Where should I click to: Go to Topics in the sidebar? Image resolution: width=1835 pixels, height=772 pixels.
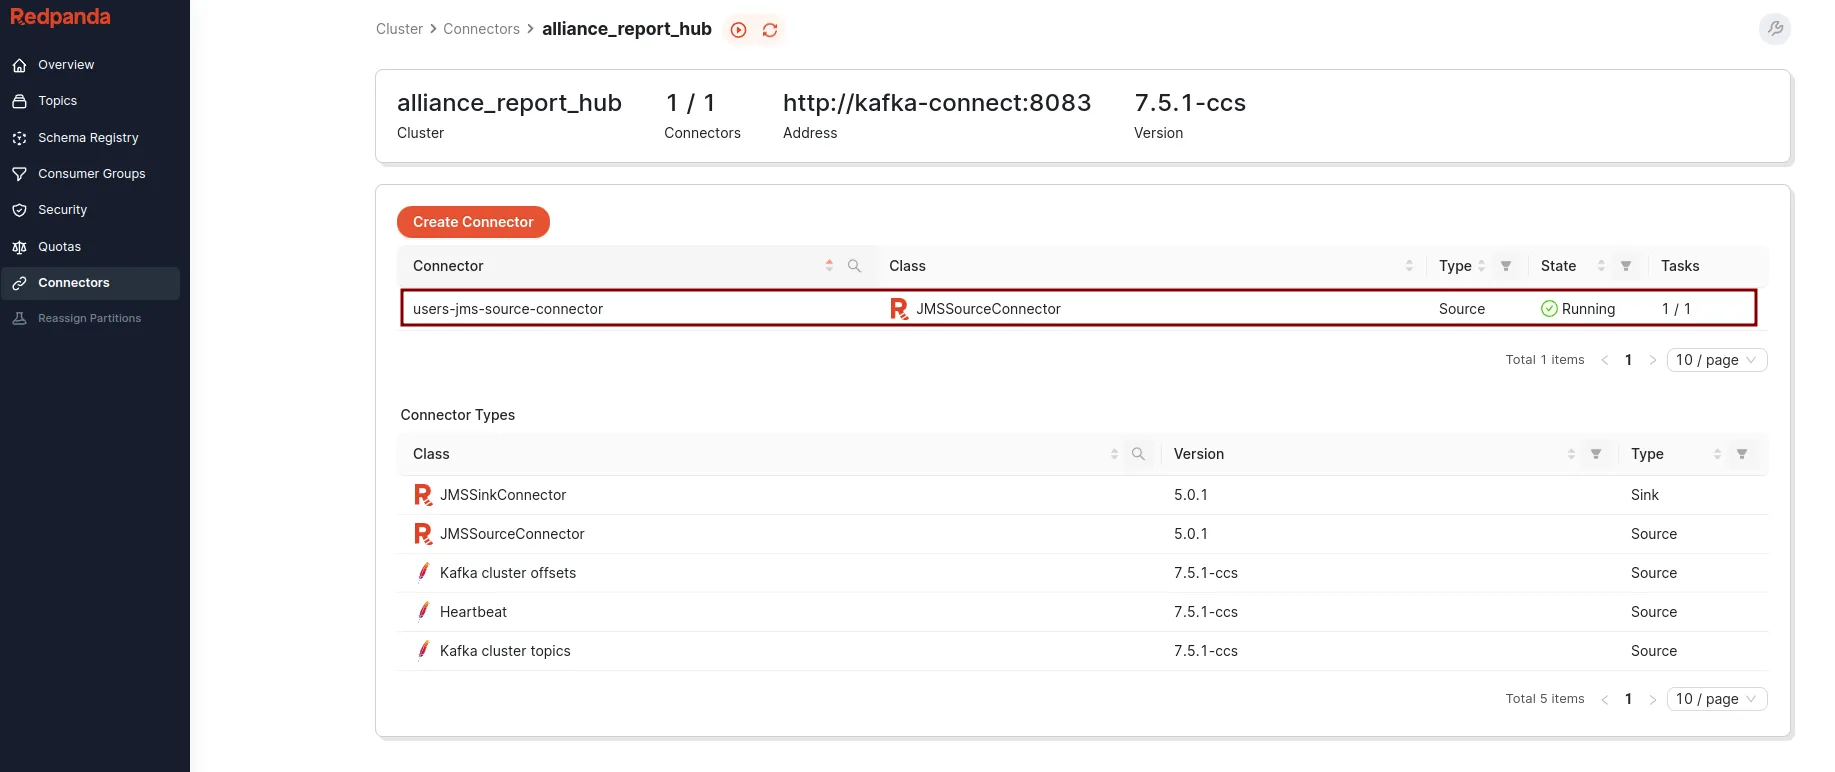tap(58, 101)
